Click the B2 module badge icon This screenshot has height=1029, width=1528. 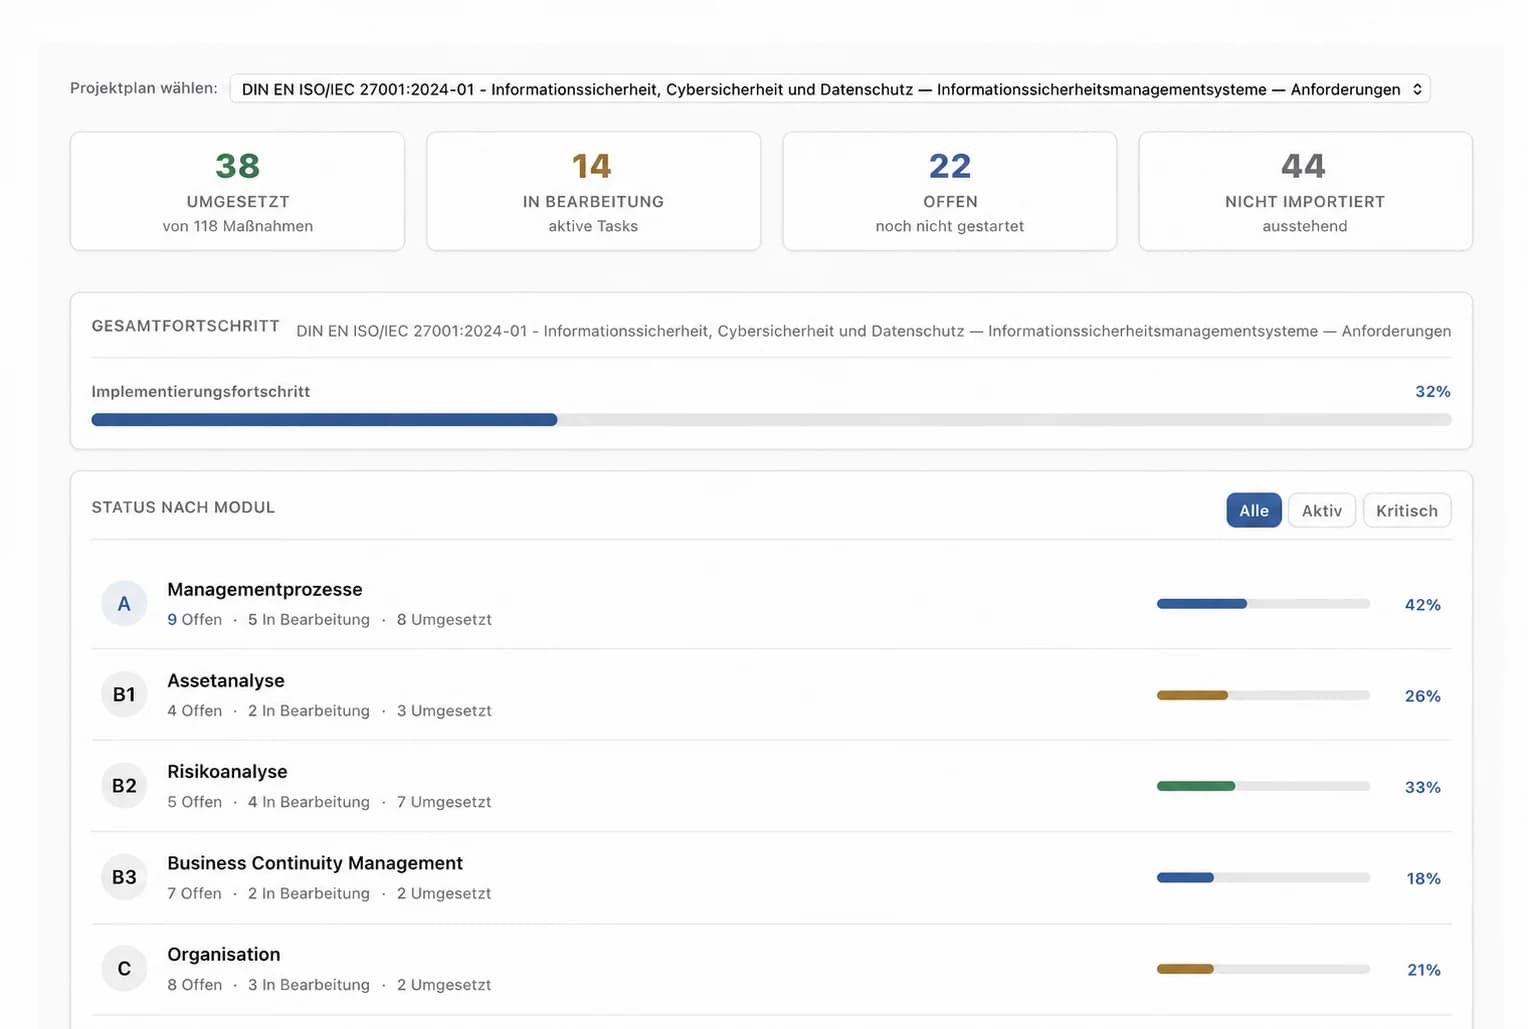[x=124, y=785]
